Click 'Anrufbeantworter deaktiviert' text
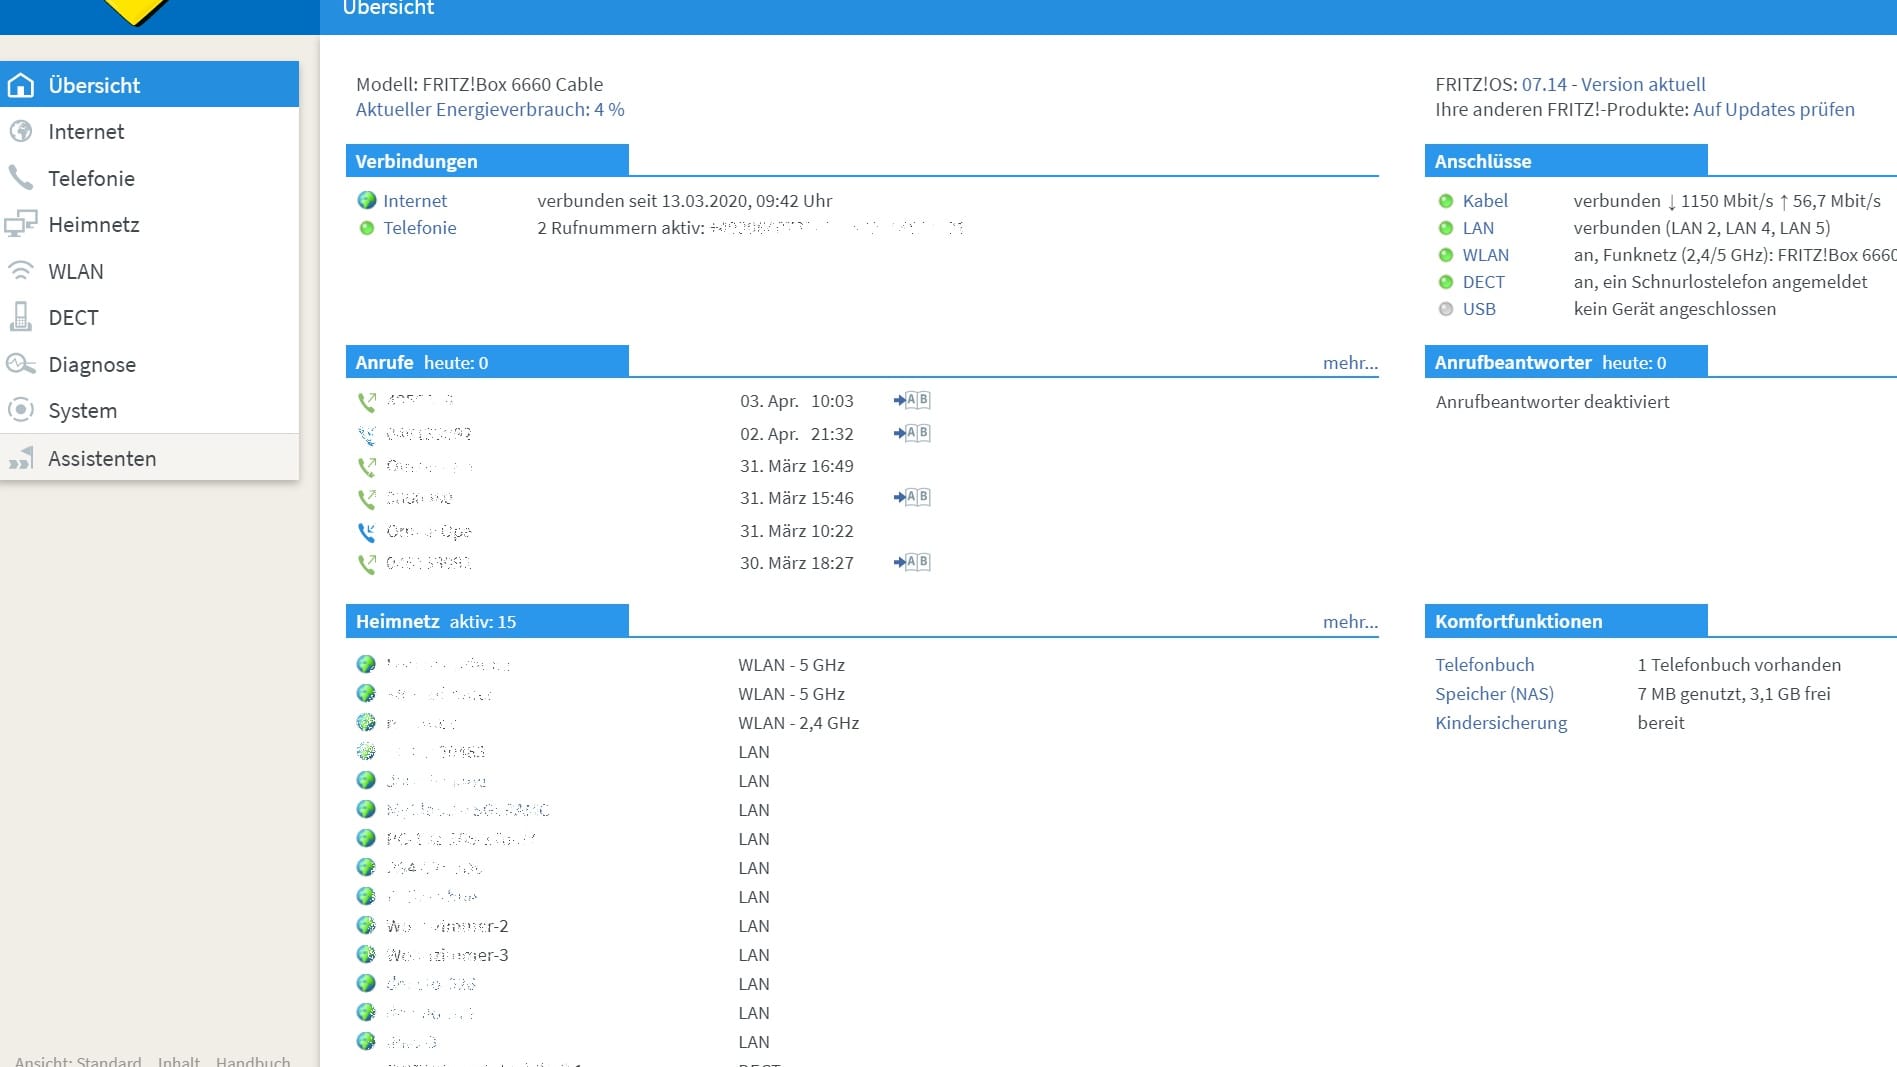 (x=1552, y=402)
